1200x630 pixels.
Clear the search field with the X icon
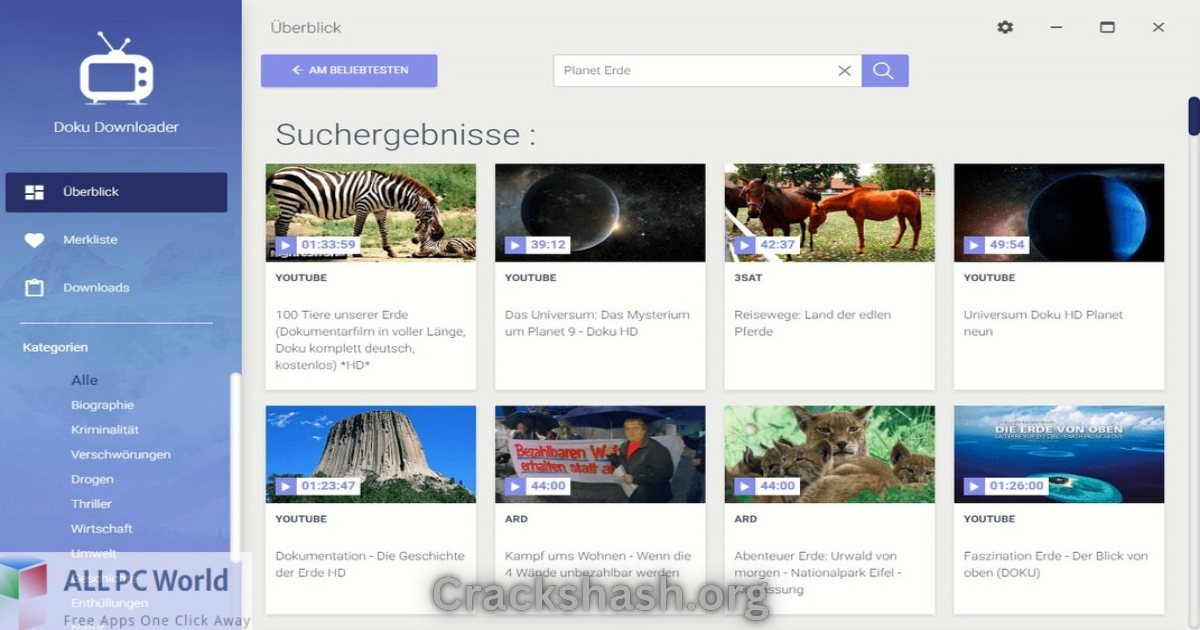pyautogui.click(x=844, y=71)
